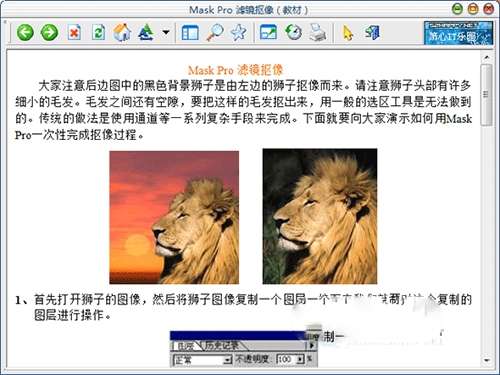The width and height of the screenshot is (500, 375).
Task: Refresh the page using the green arrows icon
Action: (x=98, y=32)
